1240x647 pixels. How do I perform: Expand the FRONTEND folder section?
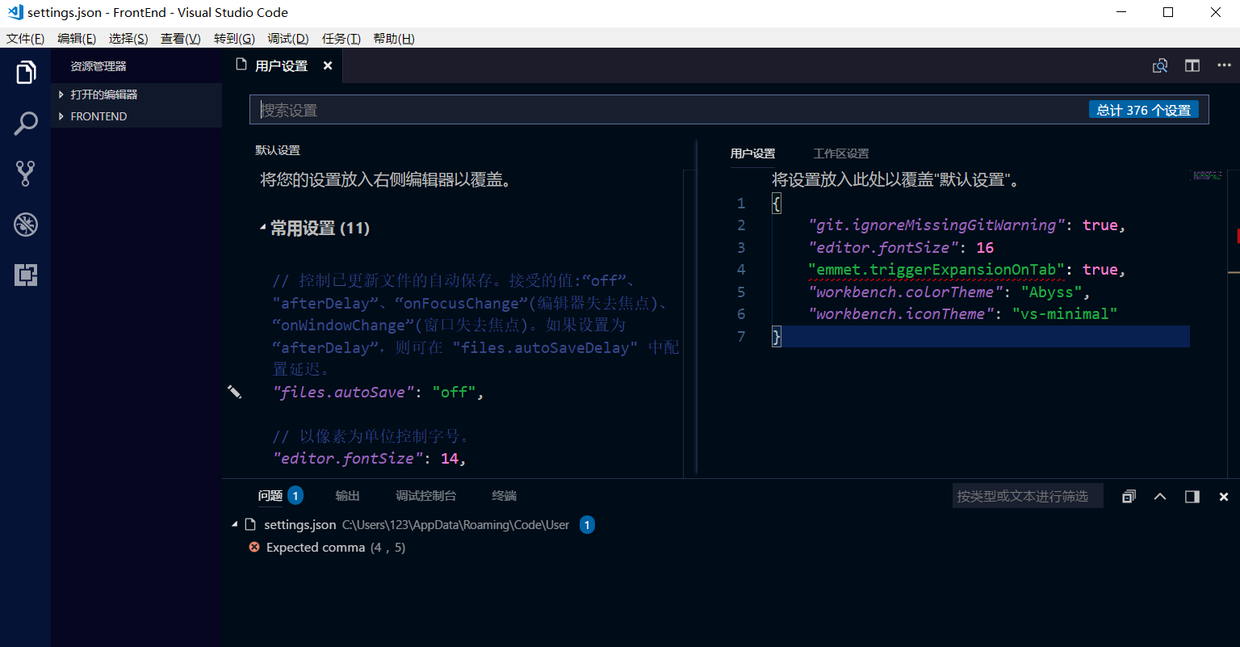coord(62,116)
